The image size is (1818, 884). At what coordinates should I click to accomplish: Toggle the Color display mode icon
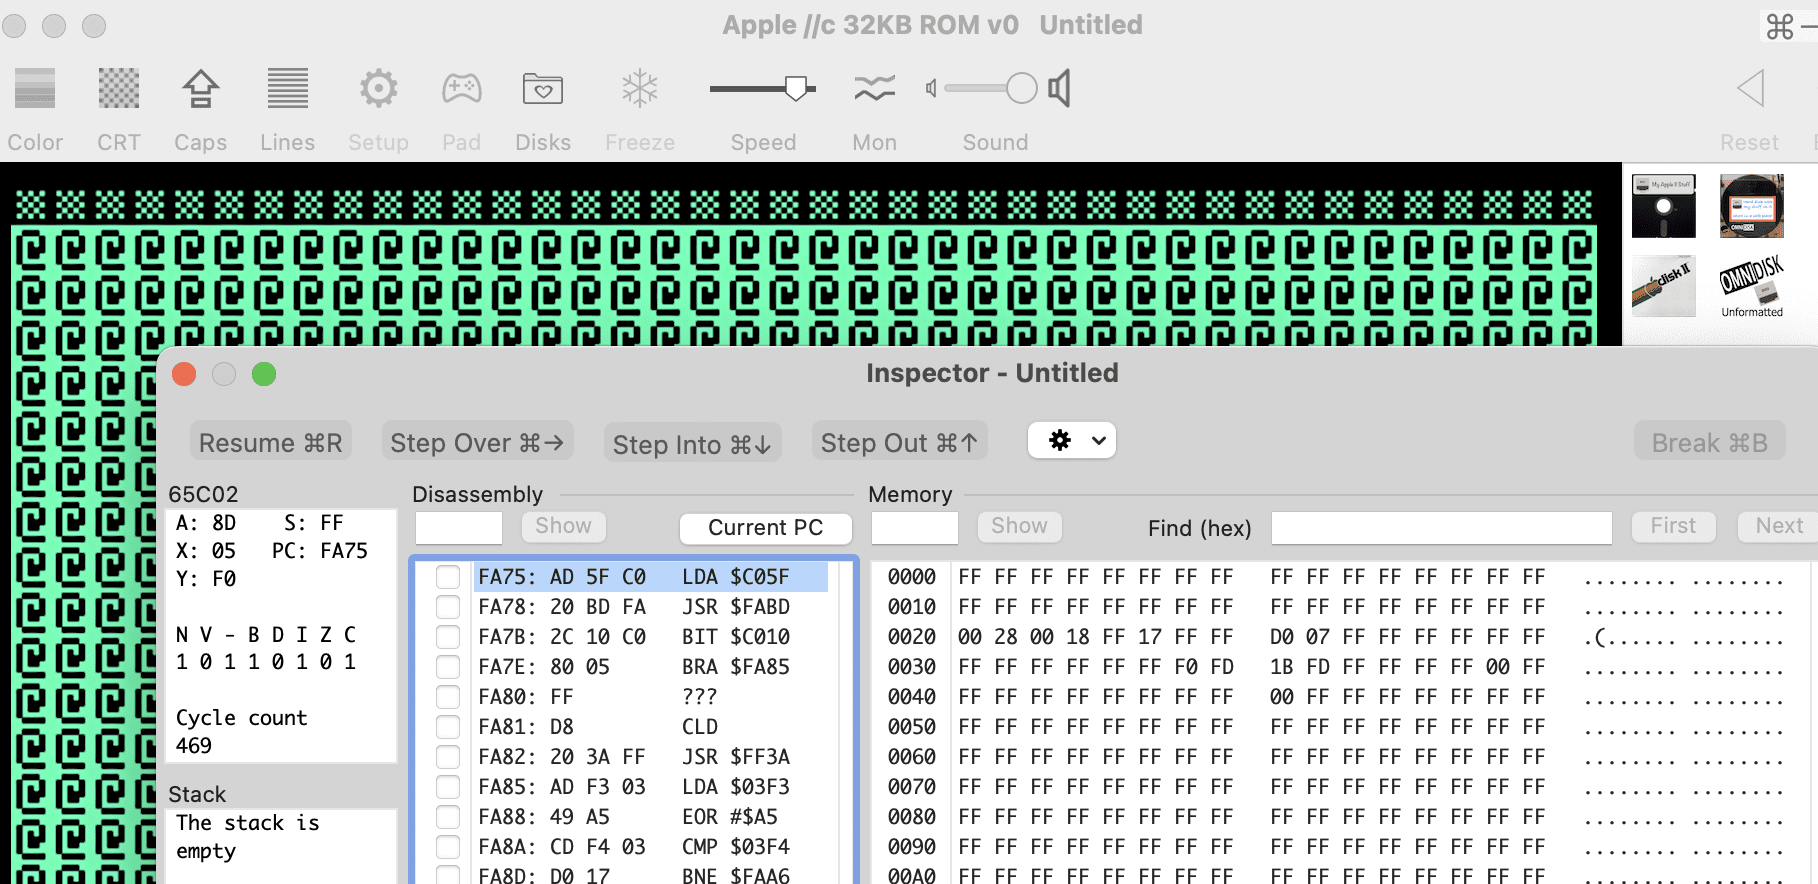[35, 89]
